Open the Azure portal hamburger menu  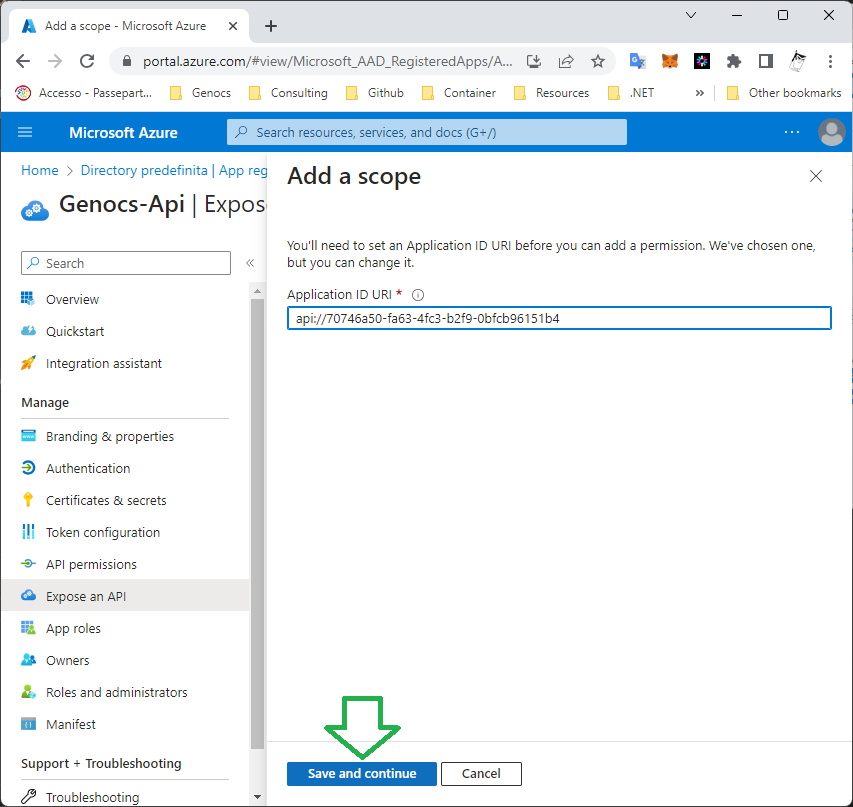[x=26, y=132]
